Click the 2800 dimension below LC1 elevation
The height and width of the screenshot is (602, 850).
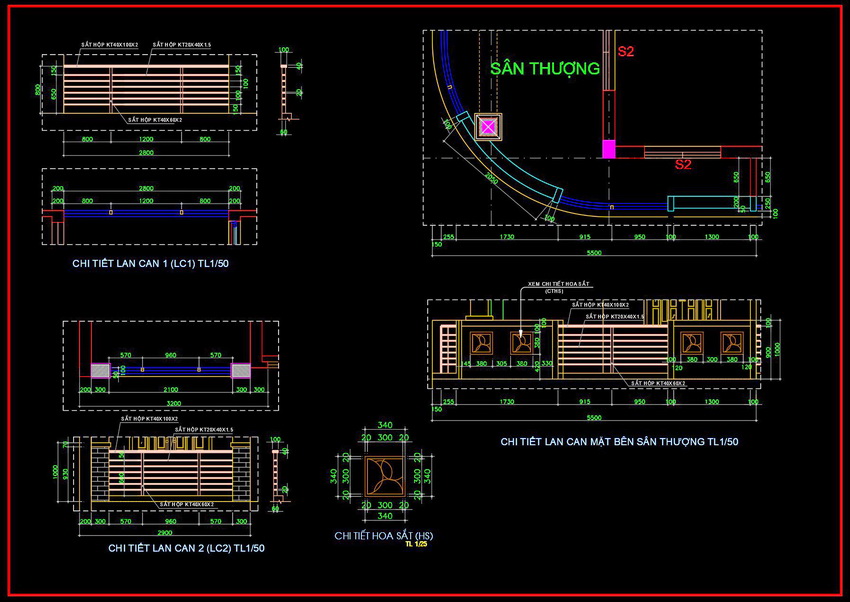(146, 153)
